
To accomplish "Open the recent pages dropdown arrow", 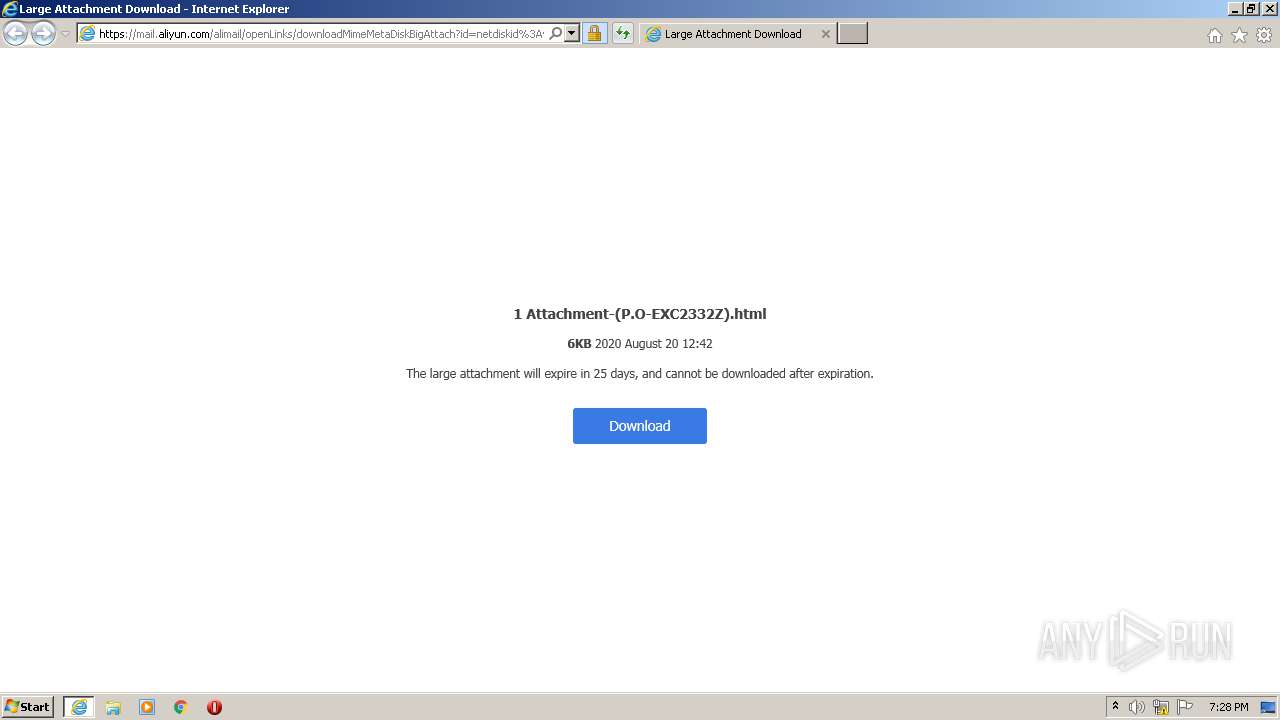I will (x=65, y=34).
